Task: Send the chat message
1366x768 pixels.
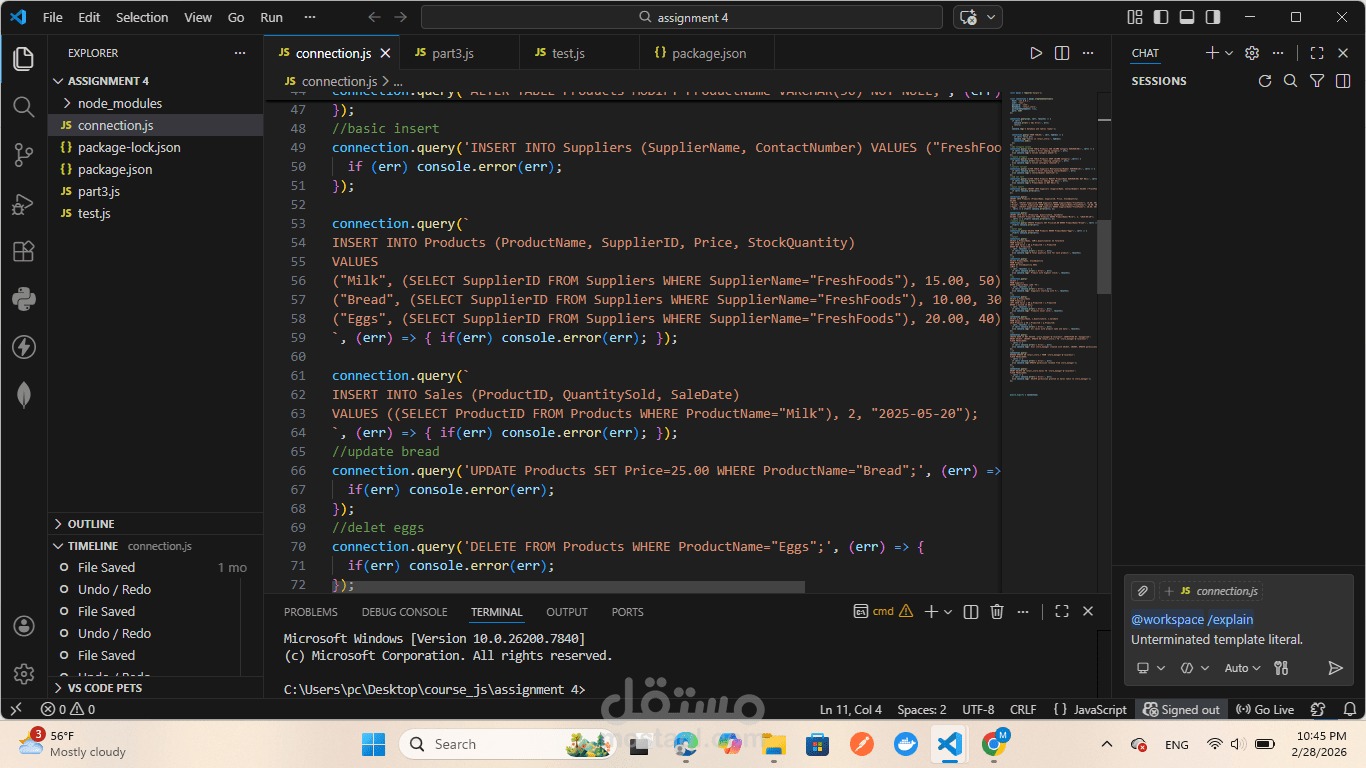Action: point(1335,668)
